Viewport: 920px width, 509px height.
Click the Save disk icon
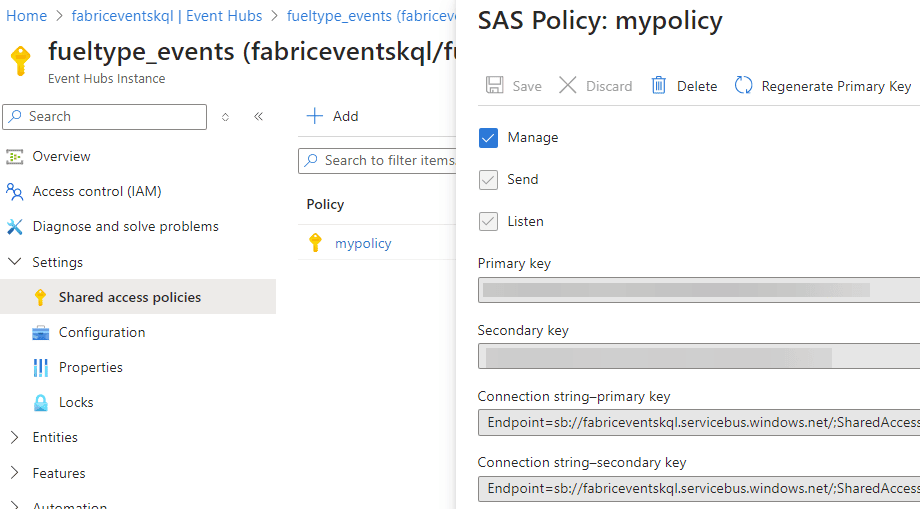point(495,86)
